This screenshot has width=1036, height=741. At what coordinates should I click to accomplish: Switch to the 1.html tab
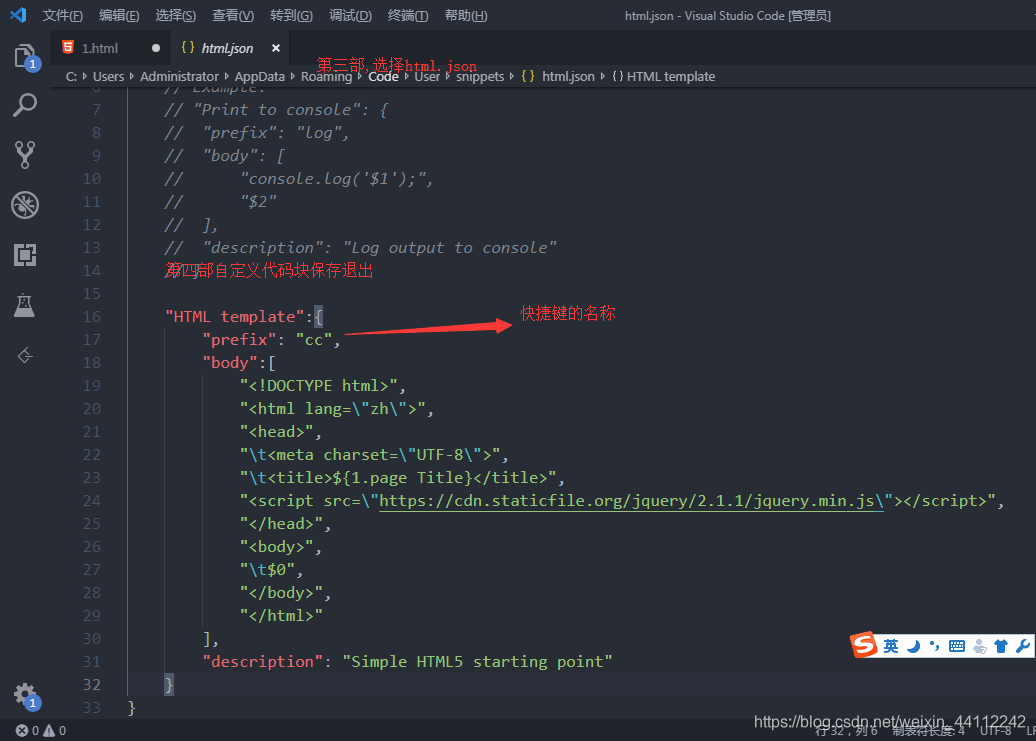tap(100, 48)
